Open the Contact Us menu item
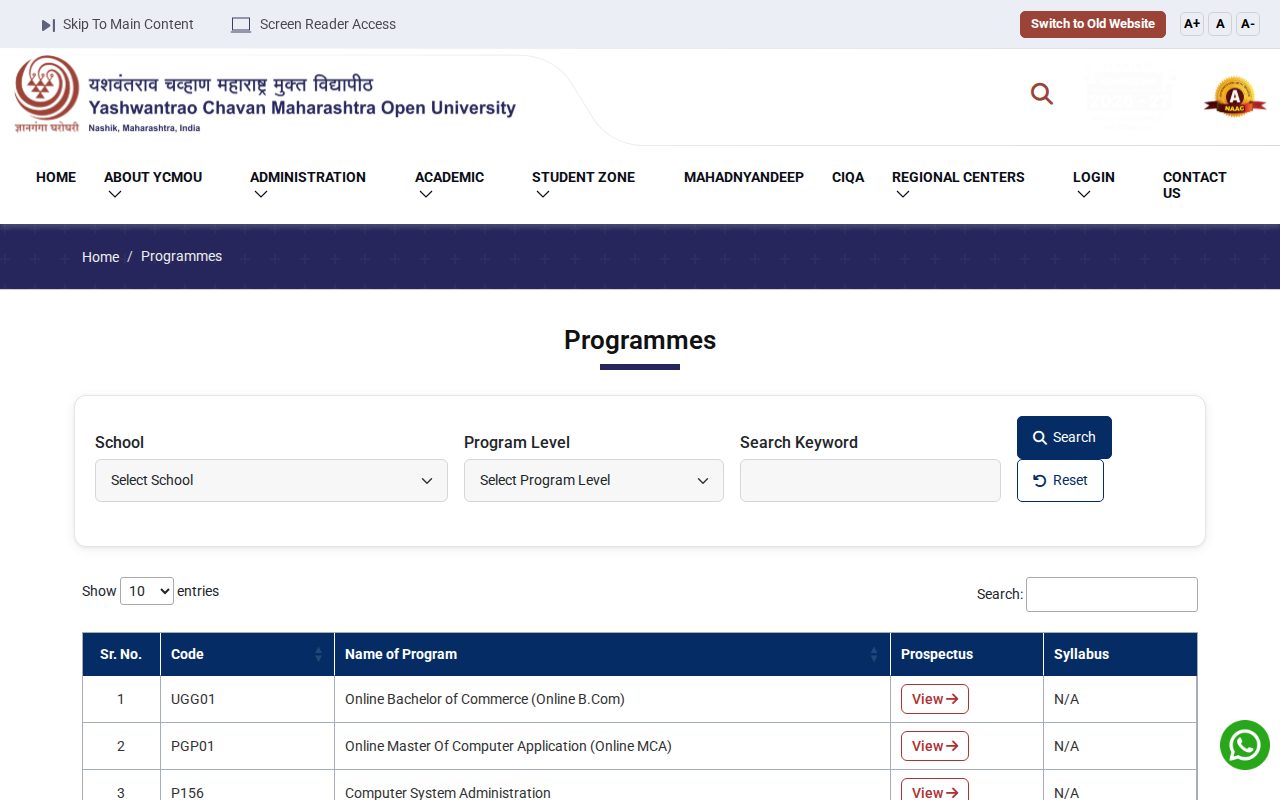Viewport: 1280px width, 800px height. click(1194, 185)
